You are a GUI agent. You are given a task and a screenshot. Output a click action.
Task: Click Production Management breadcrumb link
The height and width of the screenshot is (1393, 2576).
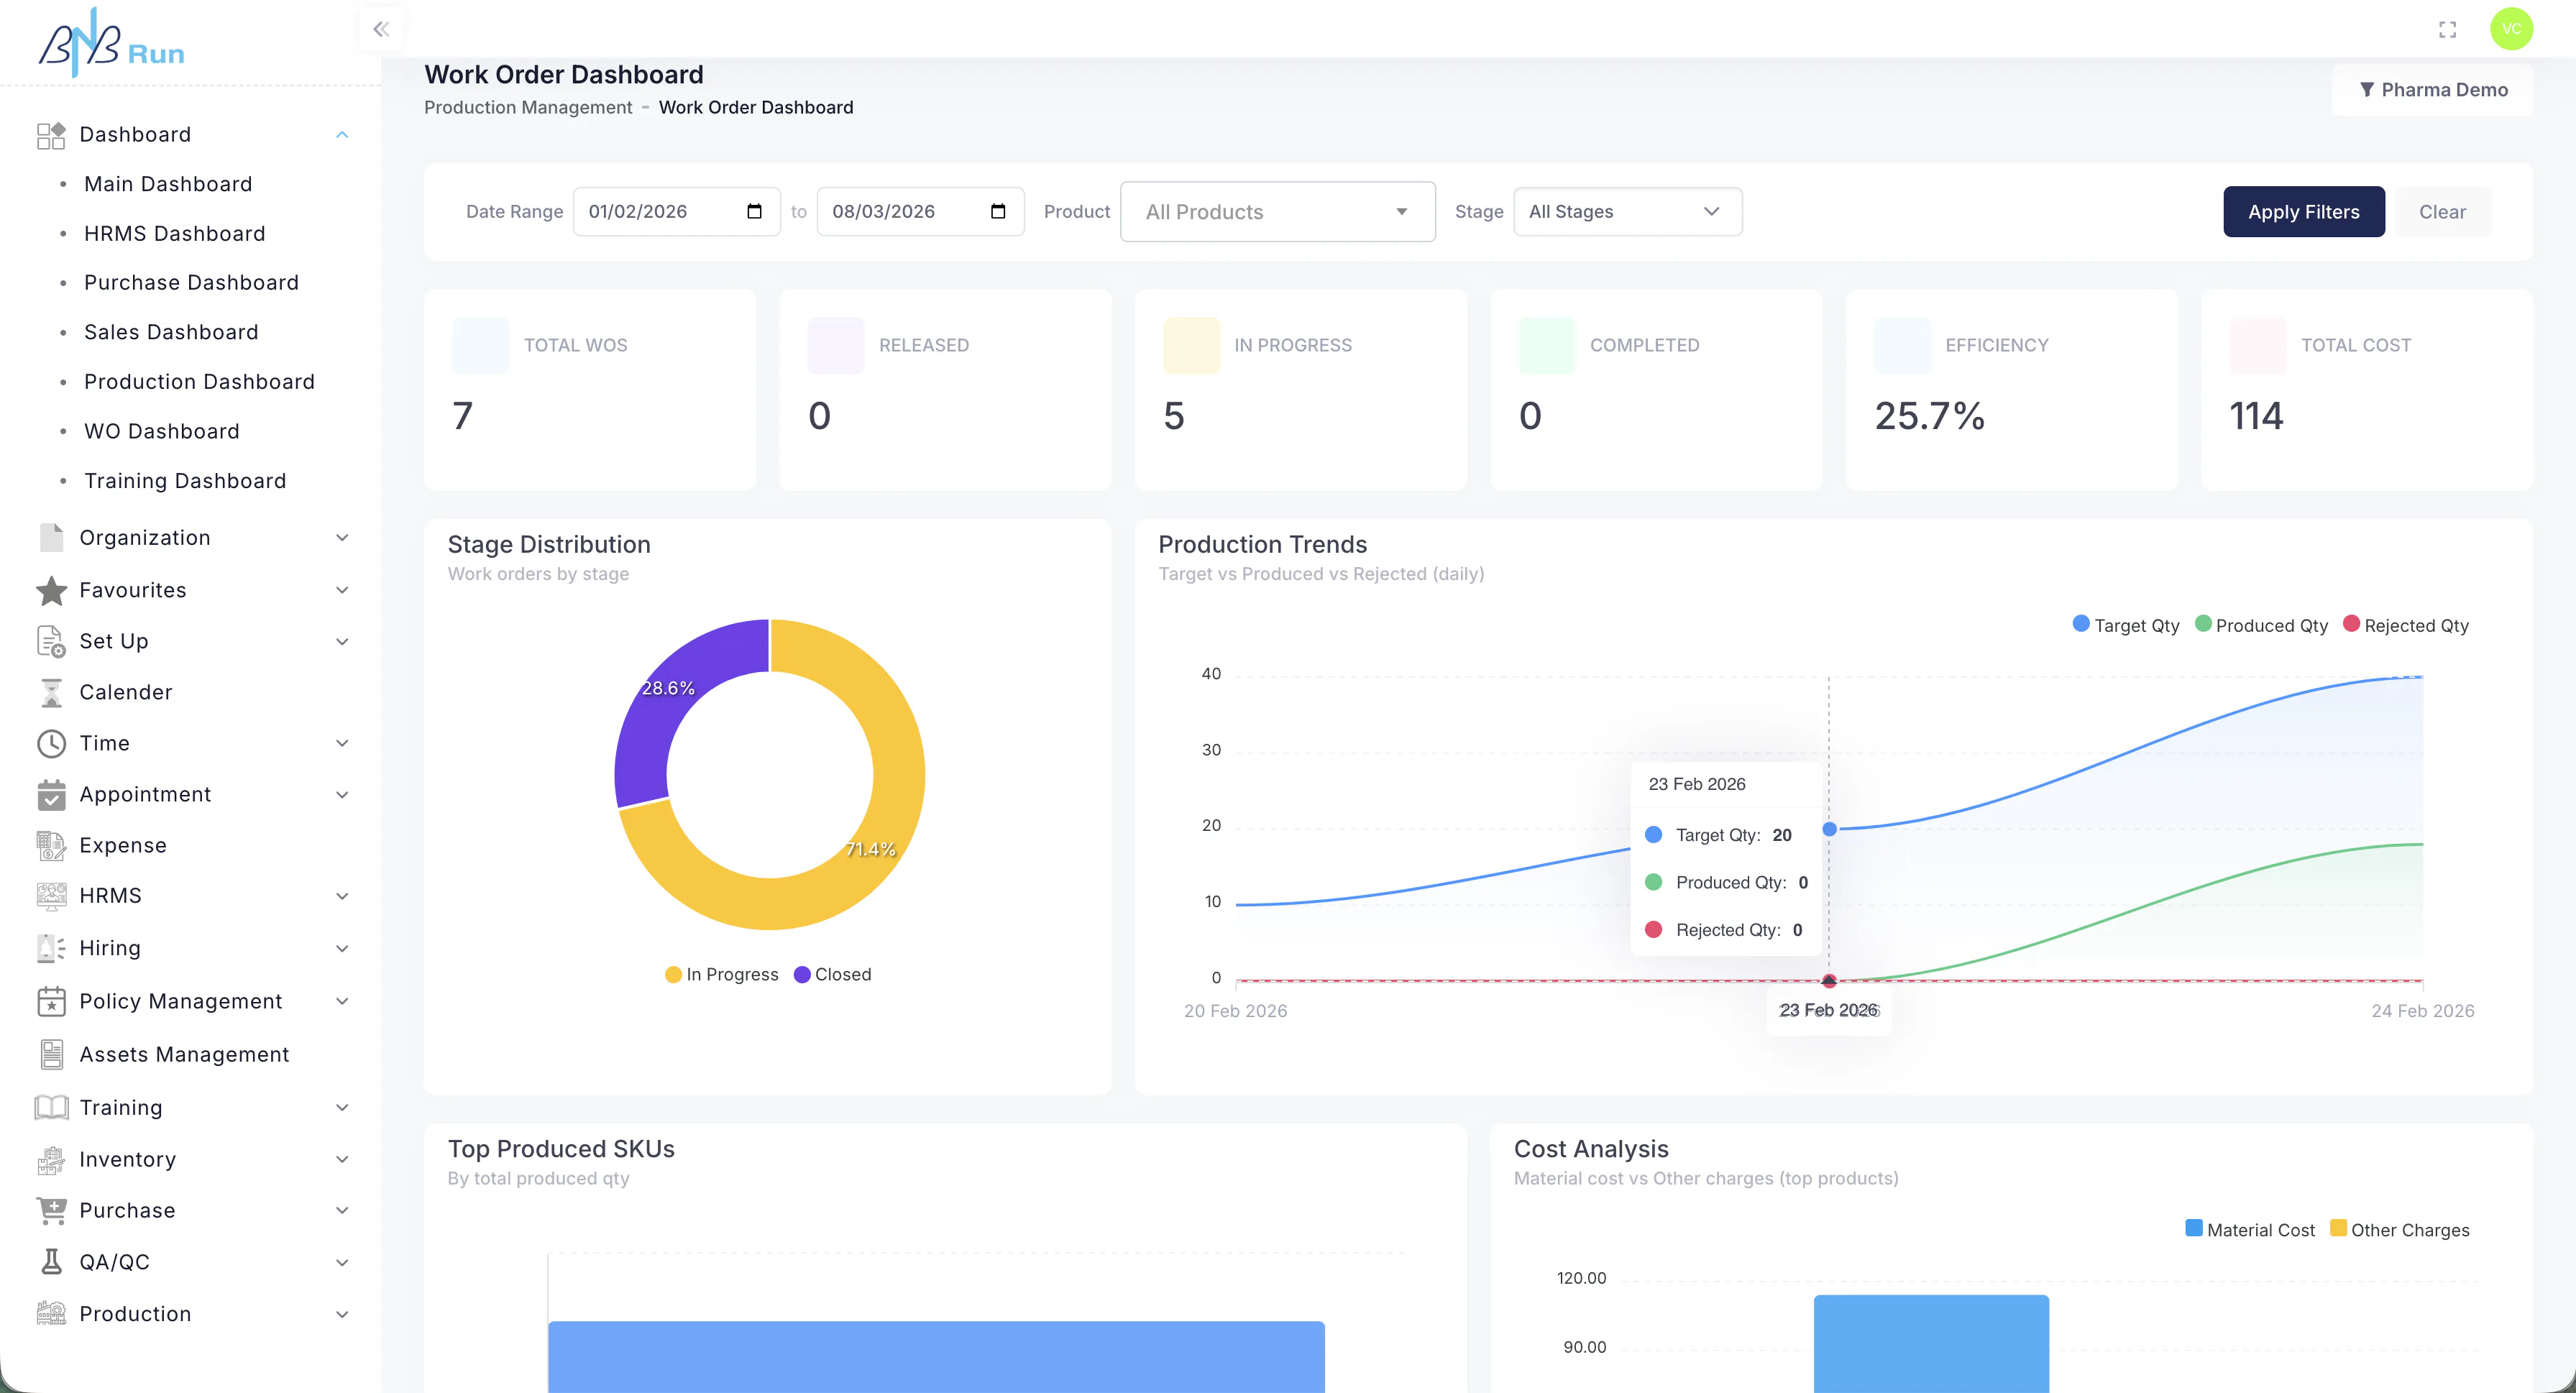pyautogui.click(x=528, y=108)
